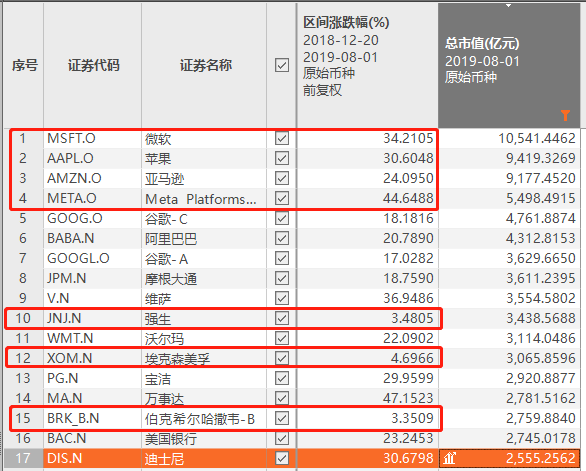This screenshot has height=471, width=586.
Task: Click the 苹果 security name
Action: coord(158,159)
